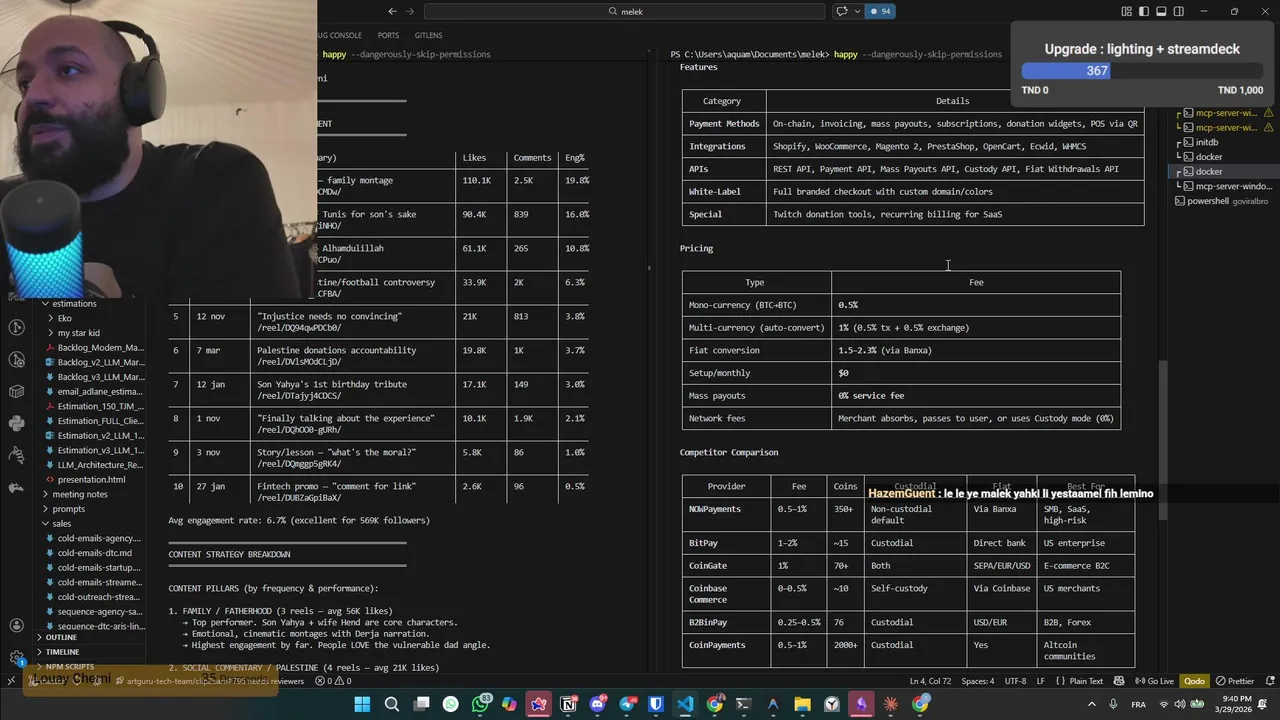Toggle the Secondary Side Bar layout button
1280x720 pixels.
point(1179,11)
